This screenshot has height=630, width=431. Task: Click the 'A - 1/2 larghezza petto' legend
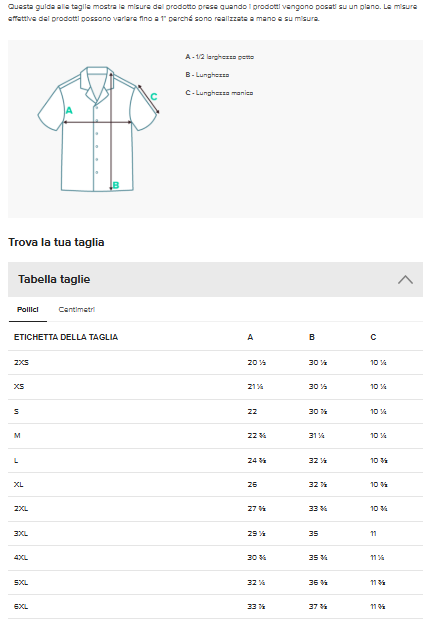click(219, 57)
